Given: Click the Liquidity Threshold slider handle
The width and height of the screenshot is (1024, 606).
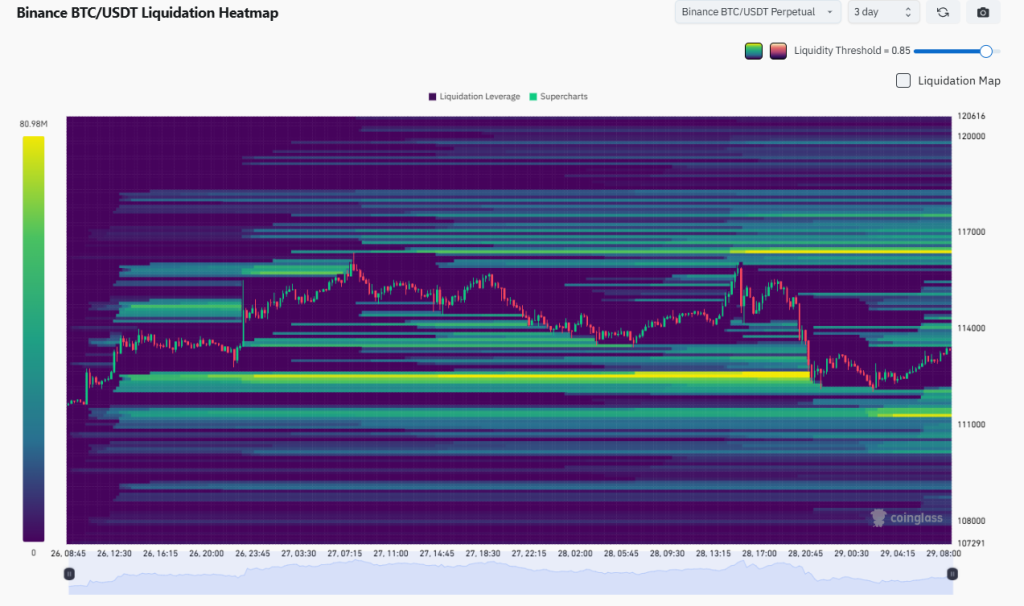Looking at the screenshot, I should pyautogui.click(x=986, y=51).
